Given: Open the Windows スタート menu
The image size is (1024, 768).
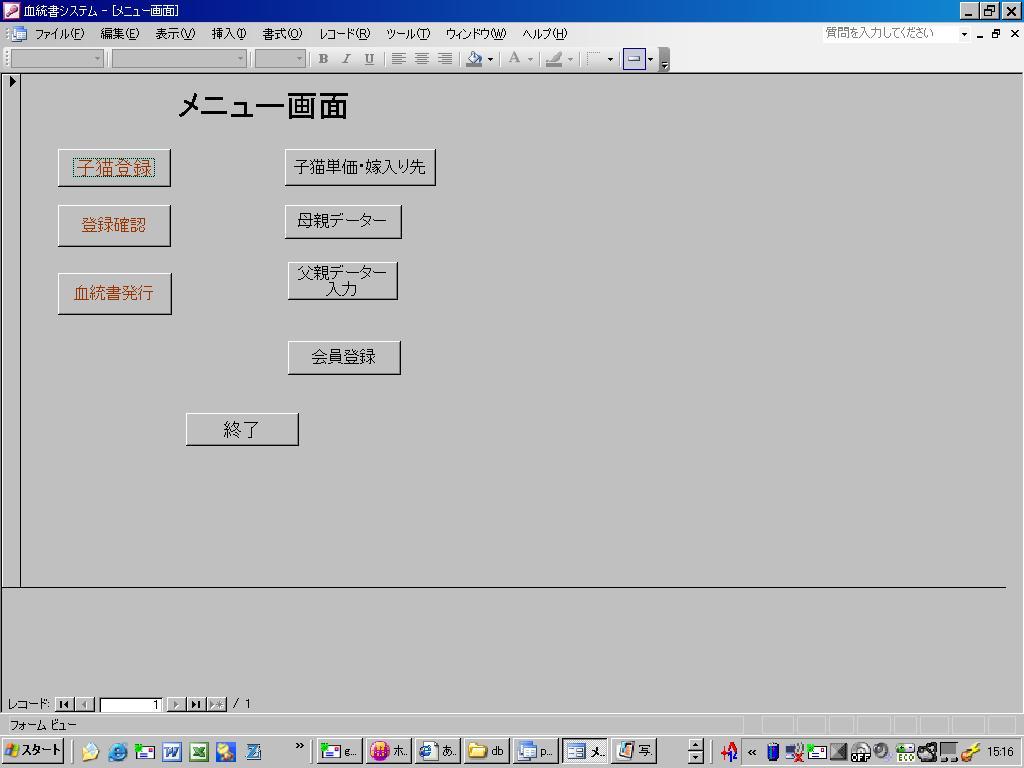Looking at the screenshot, I should click(33, 752).
